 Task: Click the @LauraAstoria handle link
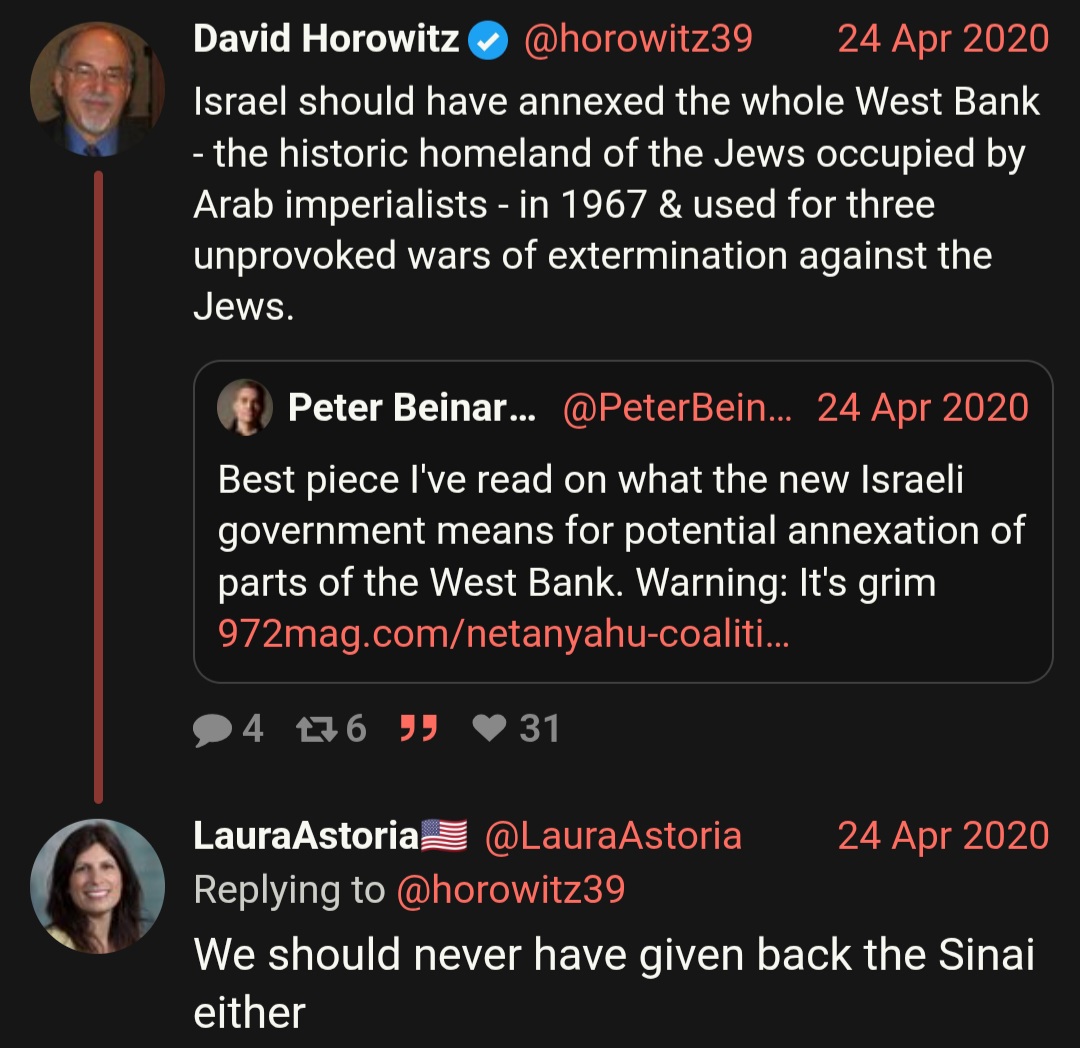(x=613, y=836)
